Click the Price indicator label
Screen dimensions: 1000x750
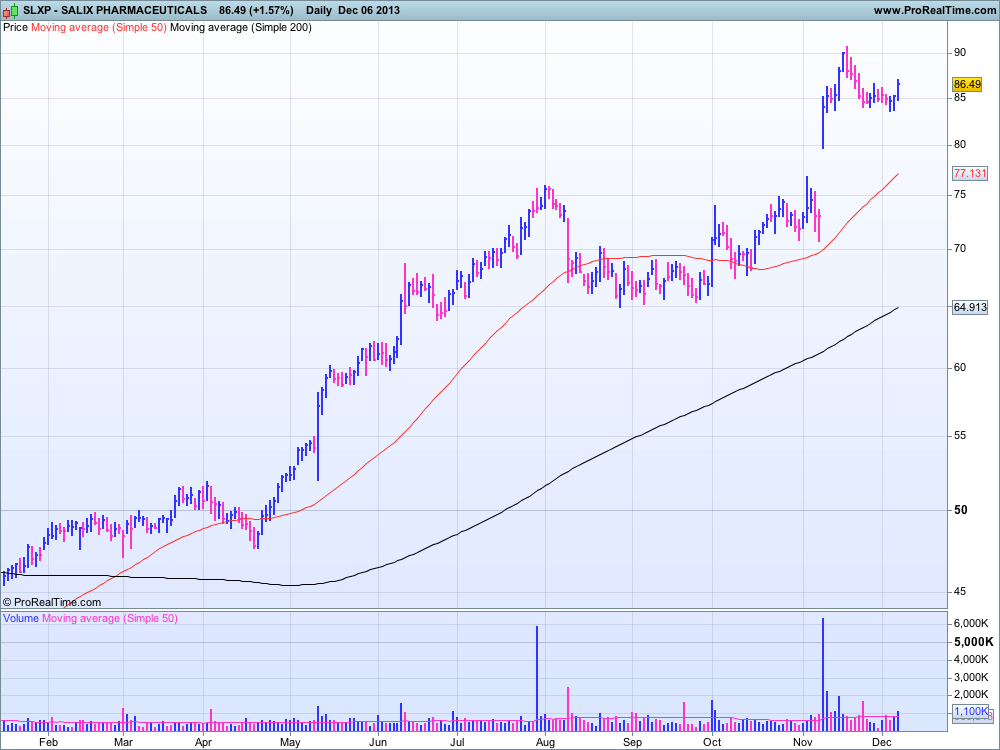pos(15,27)
